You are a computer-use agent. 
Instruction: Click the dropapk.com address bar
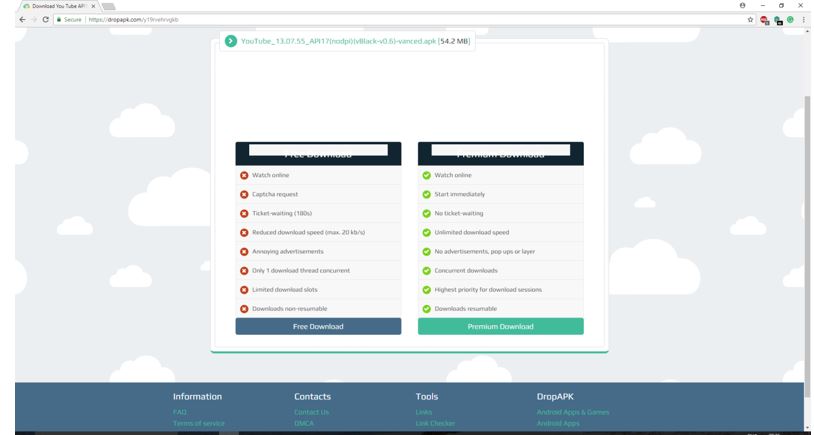point(400,19)
